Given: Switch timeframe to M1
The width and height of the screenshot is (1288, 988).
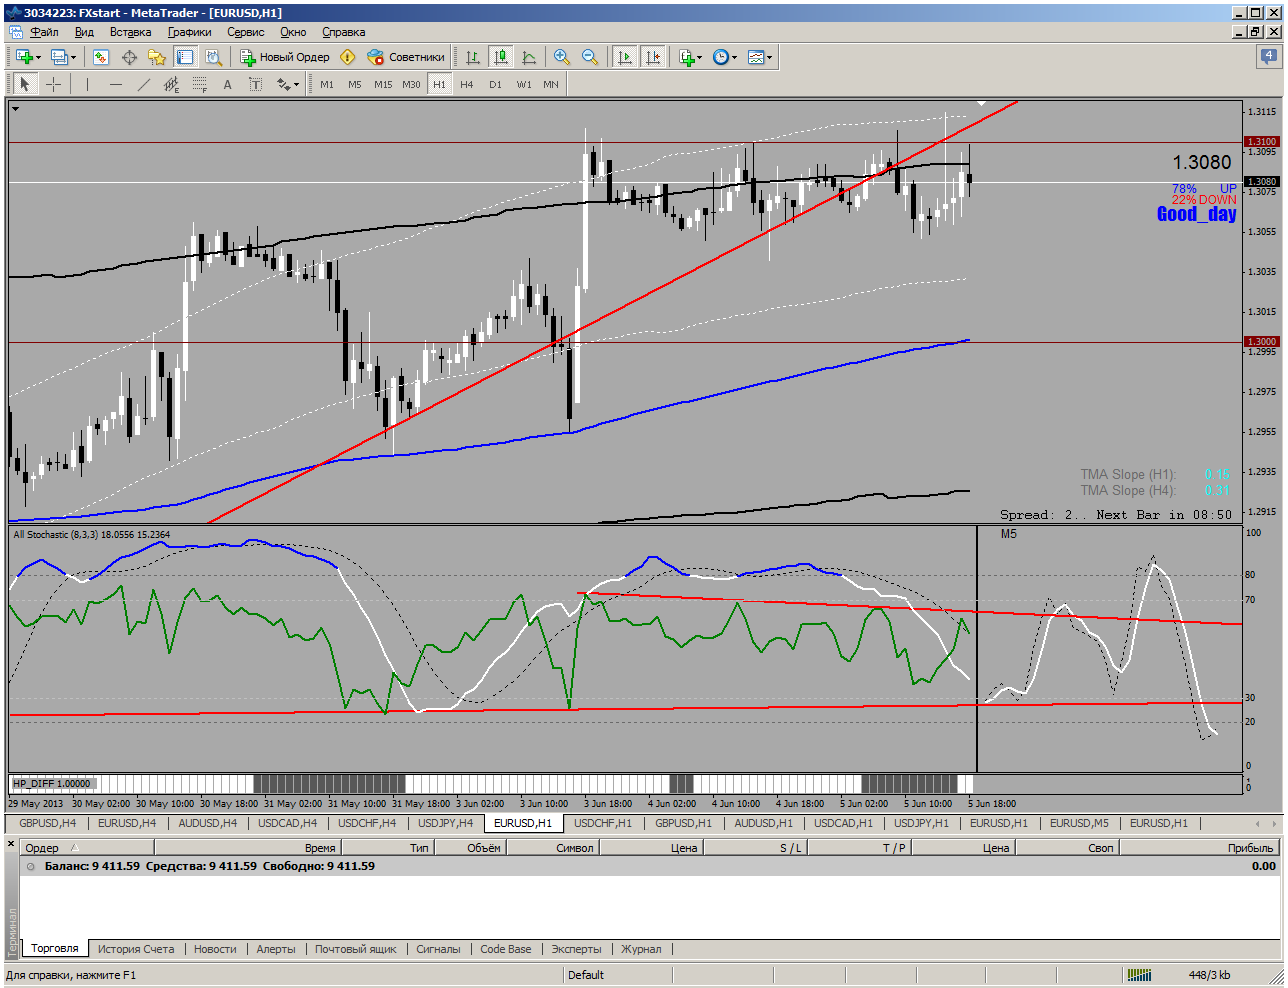Looking at the screenshot, I should click(x=327, y=84).
